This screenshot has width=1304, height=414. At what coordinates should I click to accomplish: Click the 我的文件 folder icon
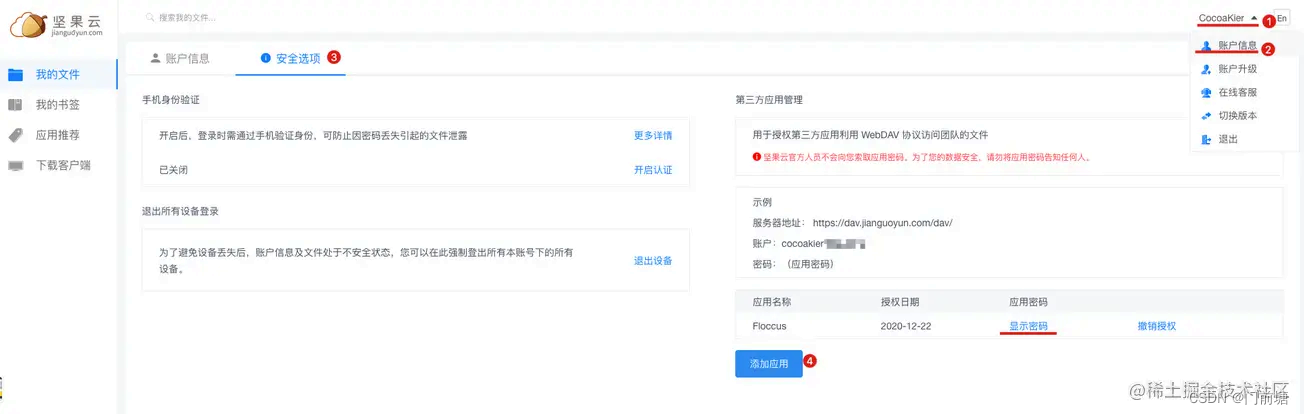pos(16,75)
